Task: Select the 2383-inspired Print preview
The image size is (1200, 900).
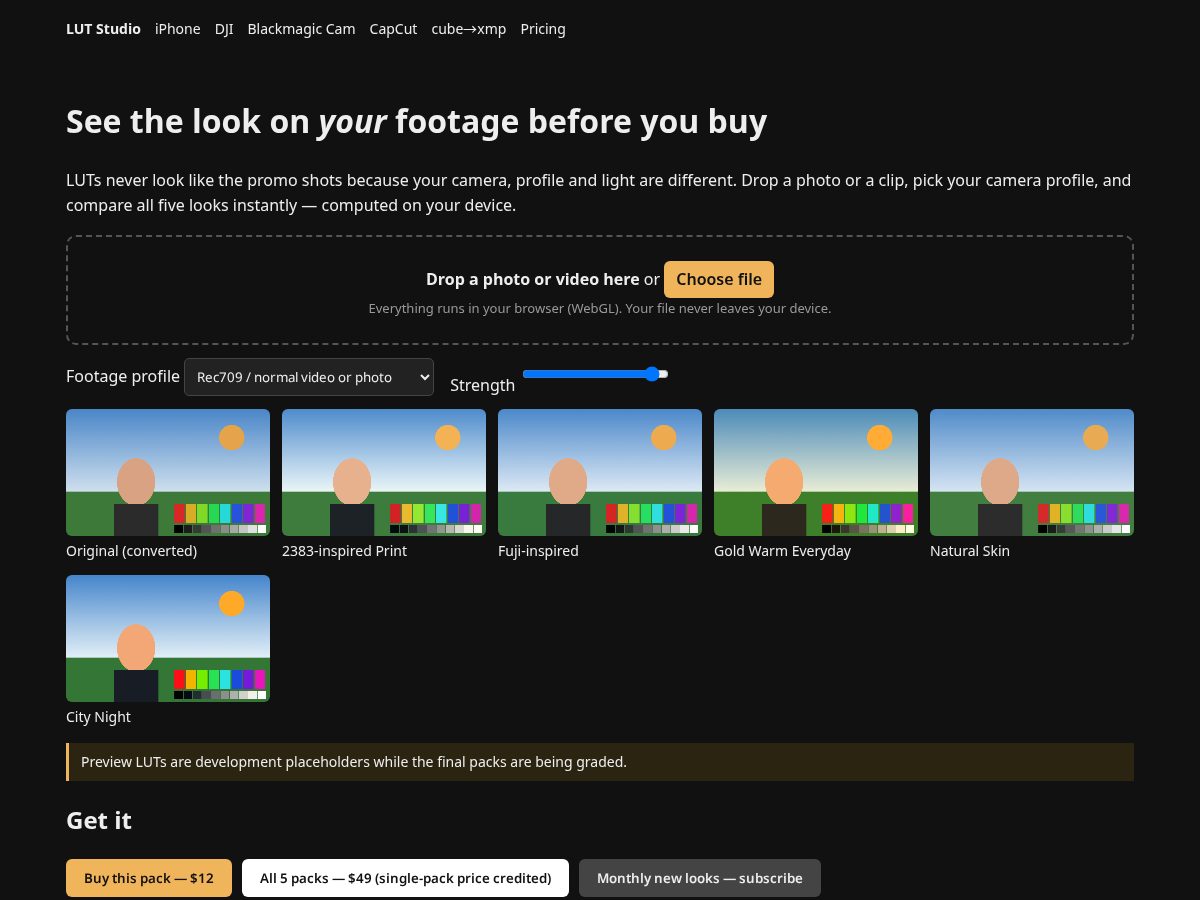Action: (384, 472)
